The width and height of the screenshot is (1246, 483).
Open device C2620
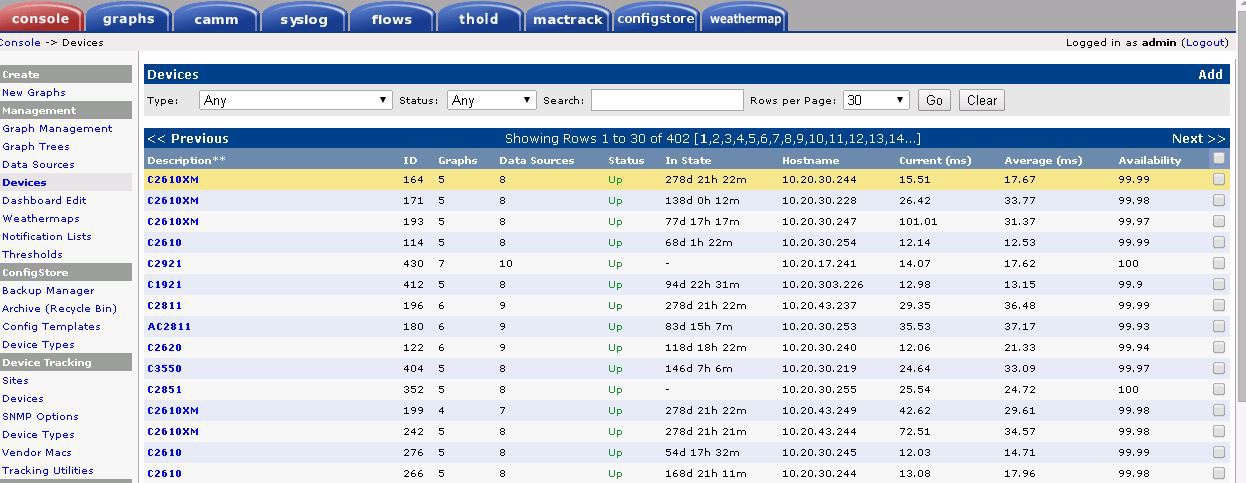(164, 348)
